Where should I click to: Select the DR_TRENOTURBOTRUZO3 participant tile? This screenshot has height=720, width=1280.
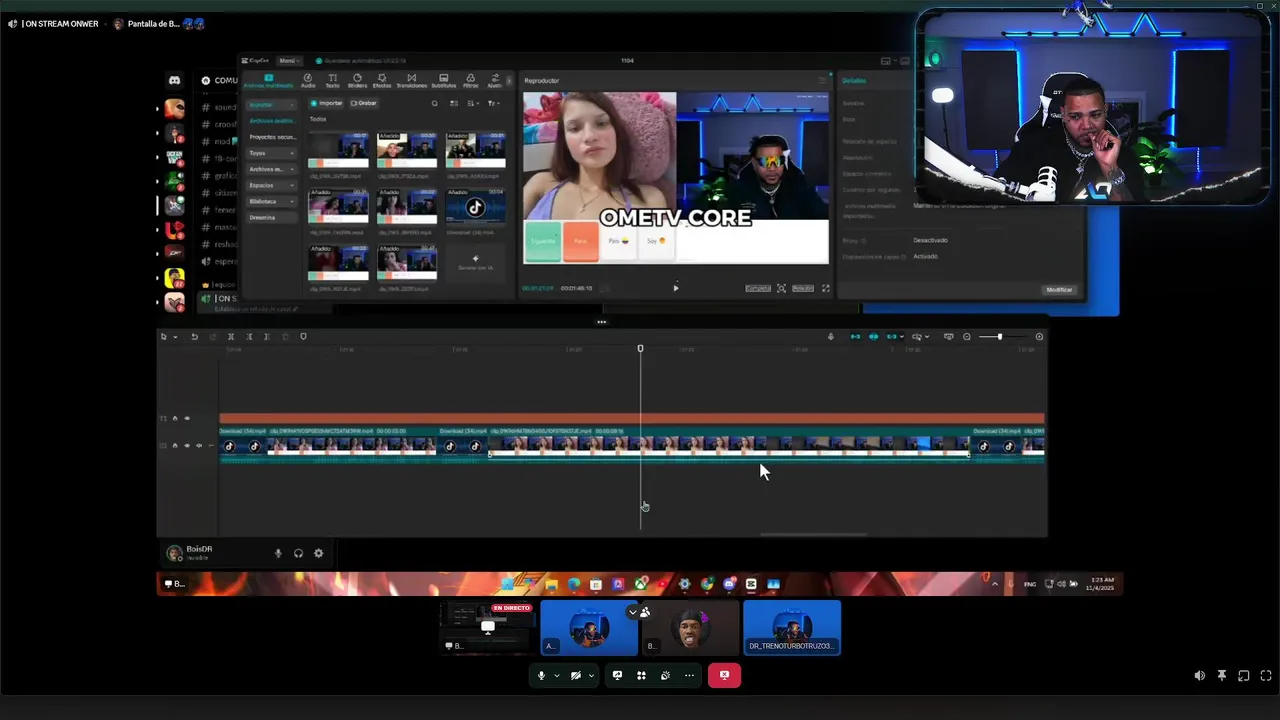(x=792, y=628)
